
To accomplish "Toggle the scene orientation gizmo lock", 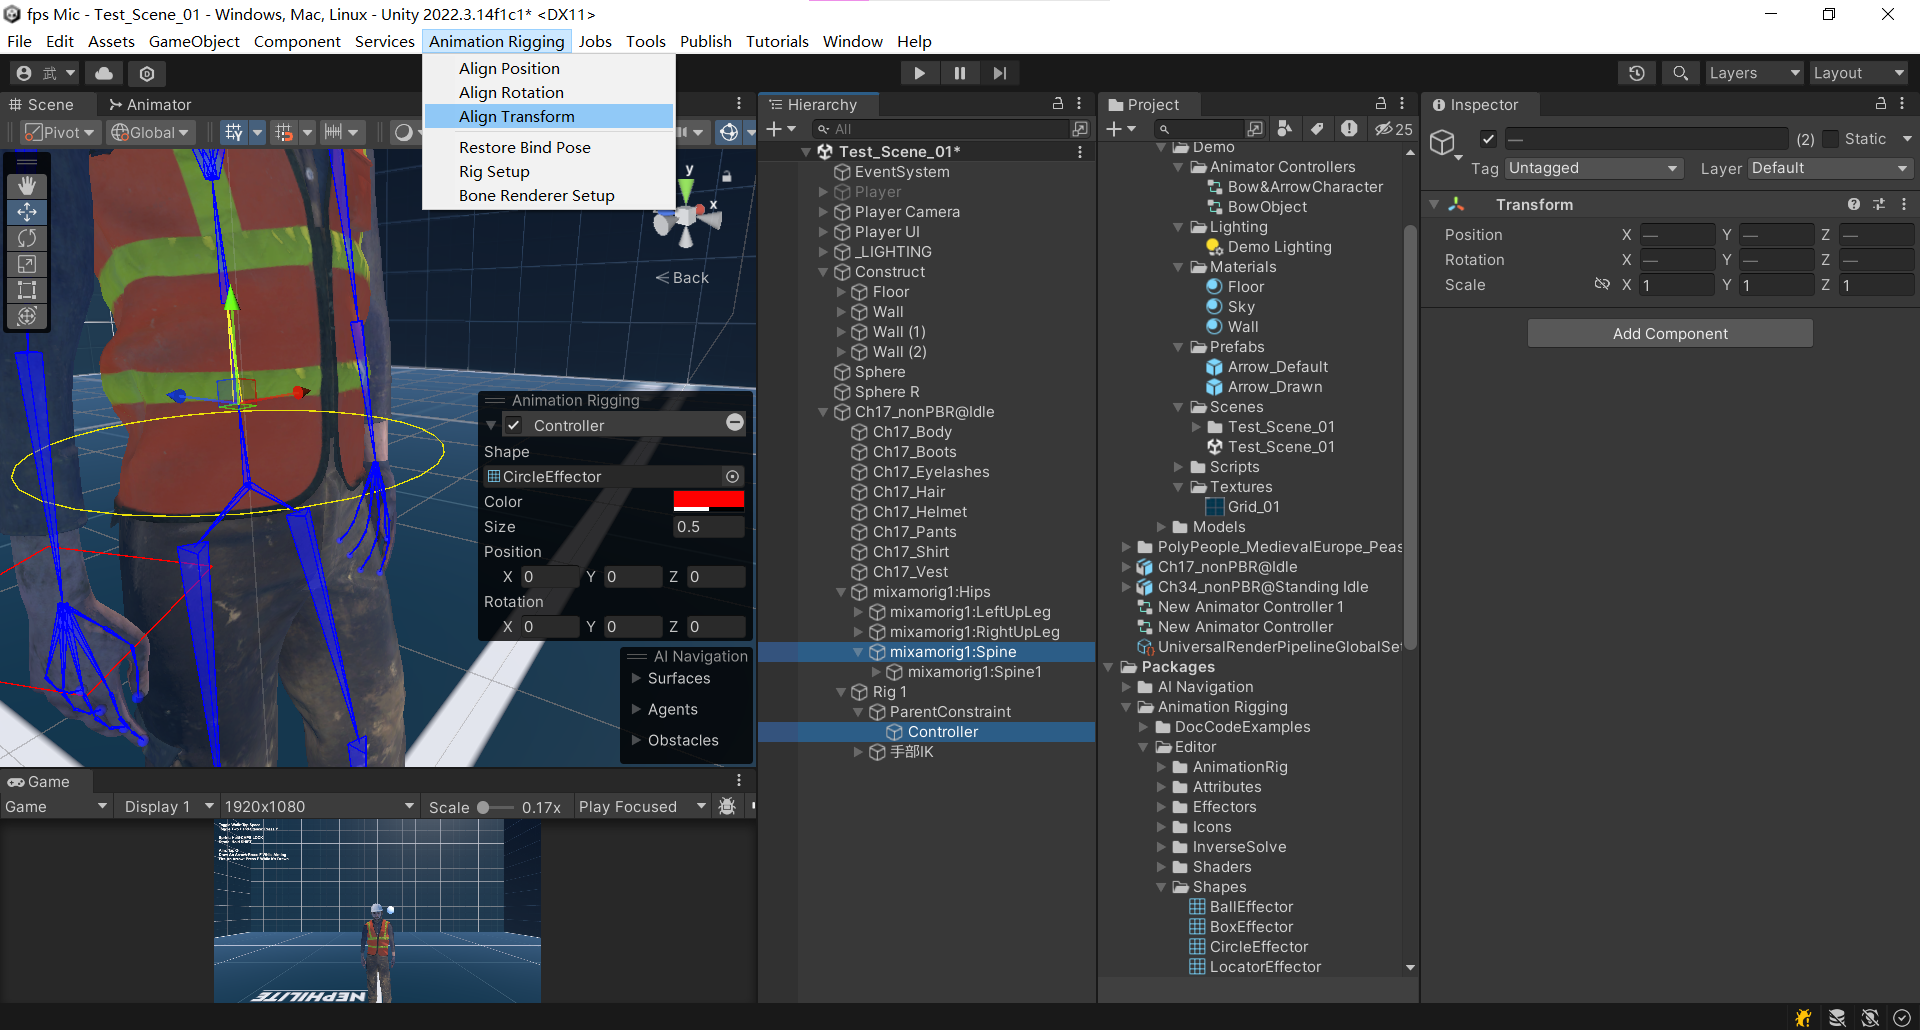I will click(x=727, y=176).
